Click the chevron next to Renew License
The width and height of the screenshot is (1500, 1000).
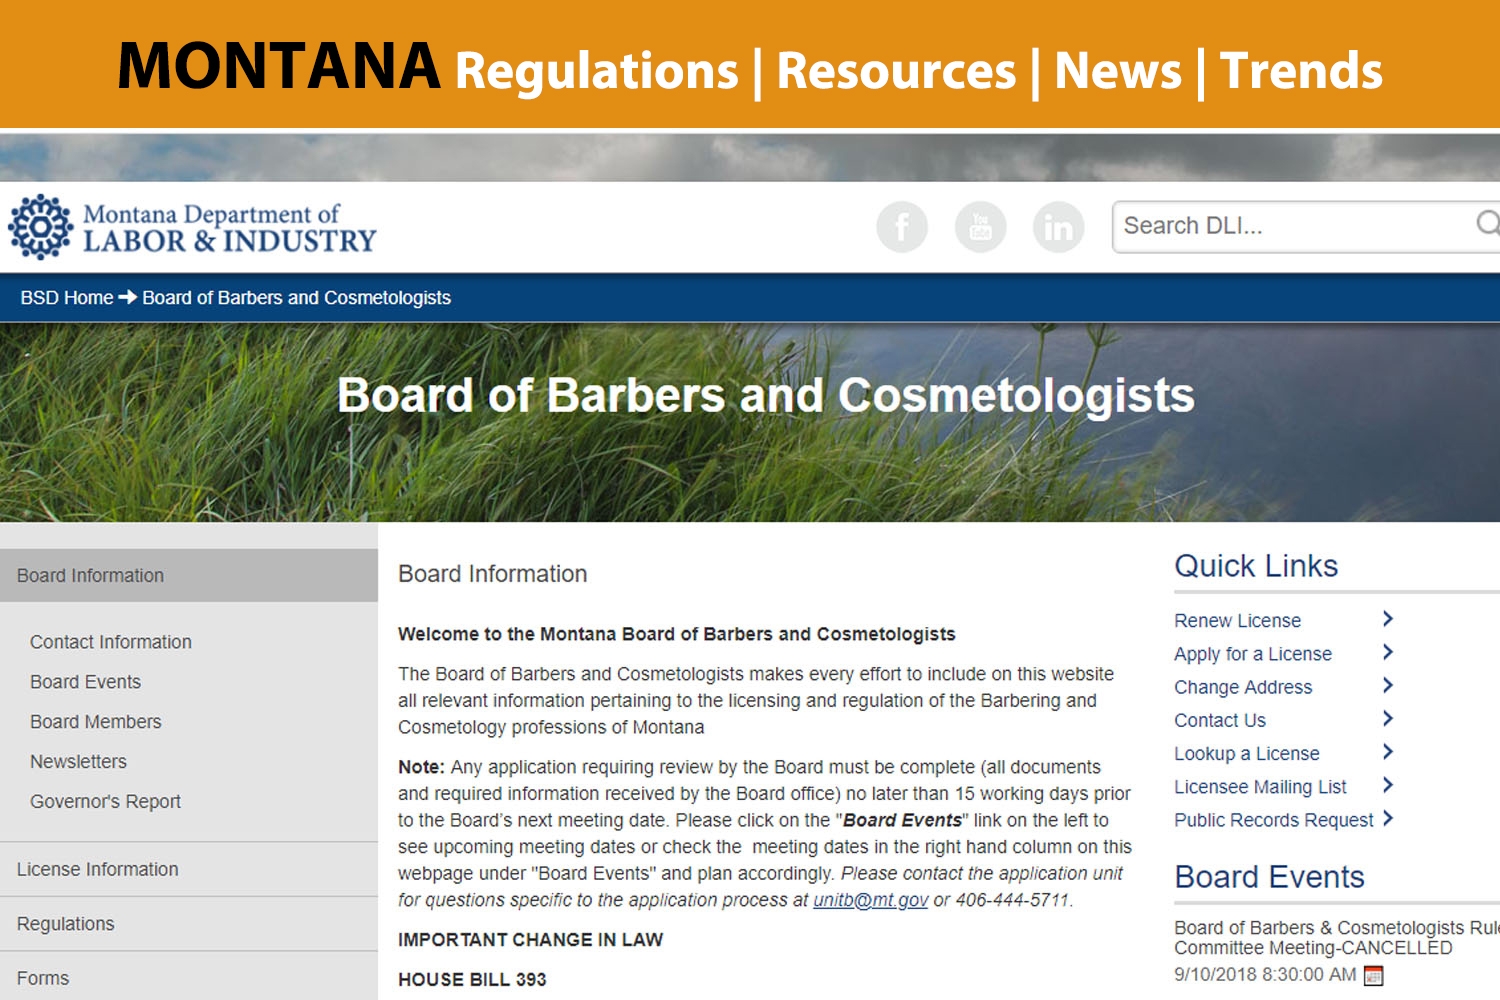point(1387,619)
